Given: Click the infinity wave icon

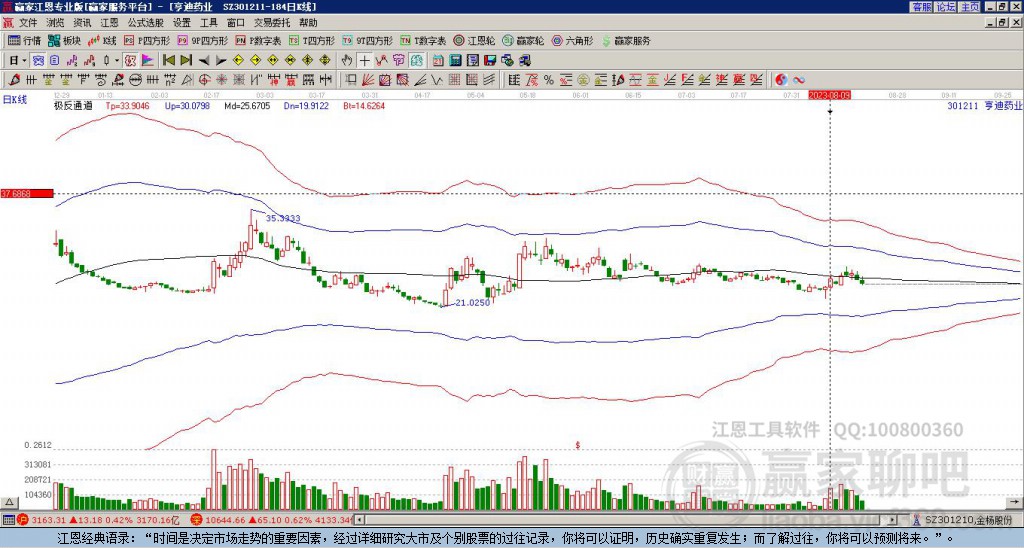Looking at the screenshot, I should click(x=798, y=80).
